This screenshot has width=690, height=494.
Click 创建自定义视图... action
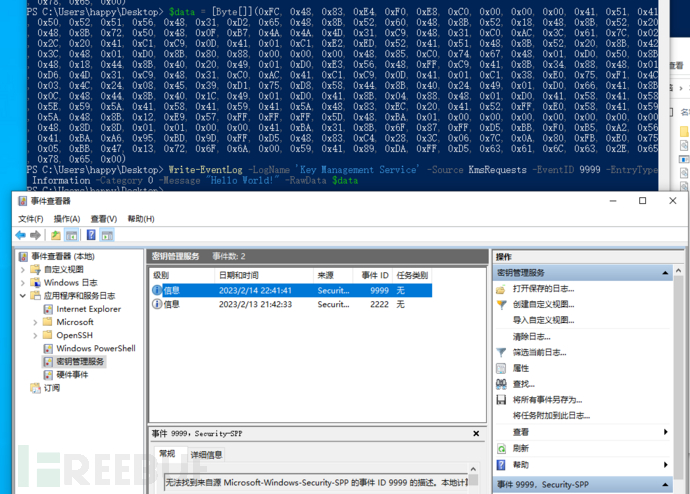tap(543, 304)
